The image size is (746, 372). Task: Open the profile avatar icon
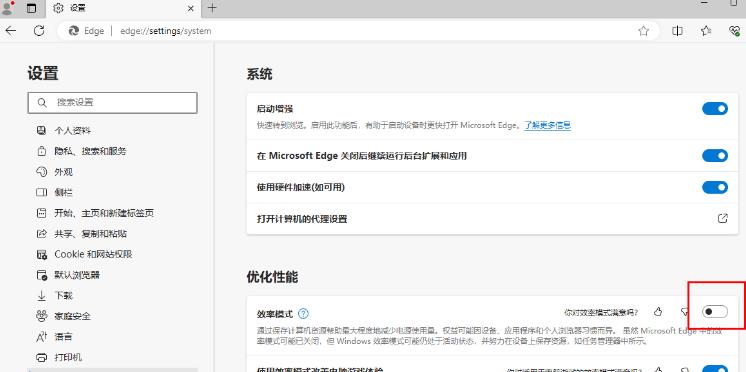coord(8,8)
